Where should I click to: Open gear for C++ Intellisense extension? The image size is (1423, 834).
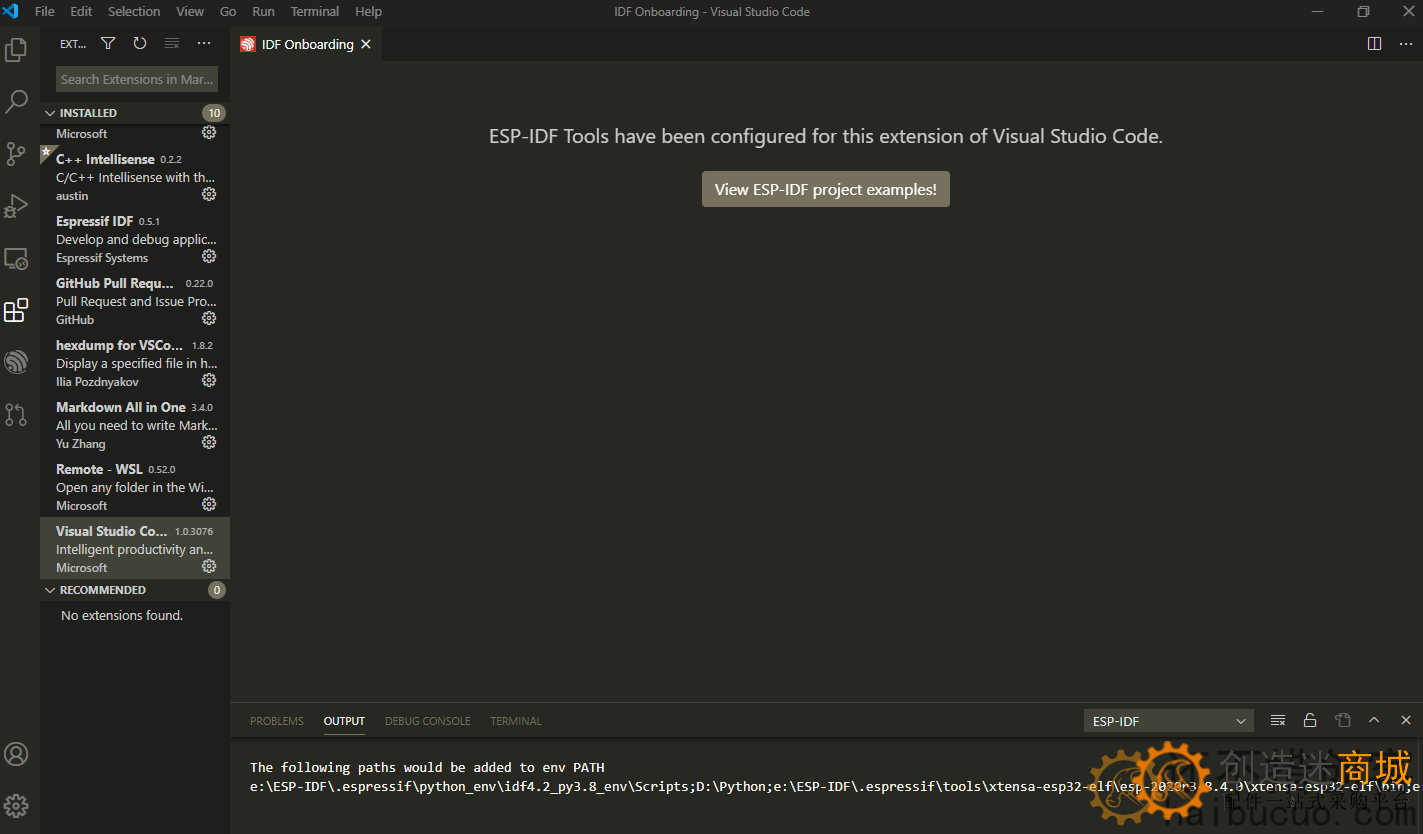click(209, 194)
